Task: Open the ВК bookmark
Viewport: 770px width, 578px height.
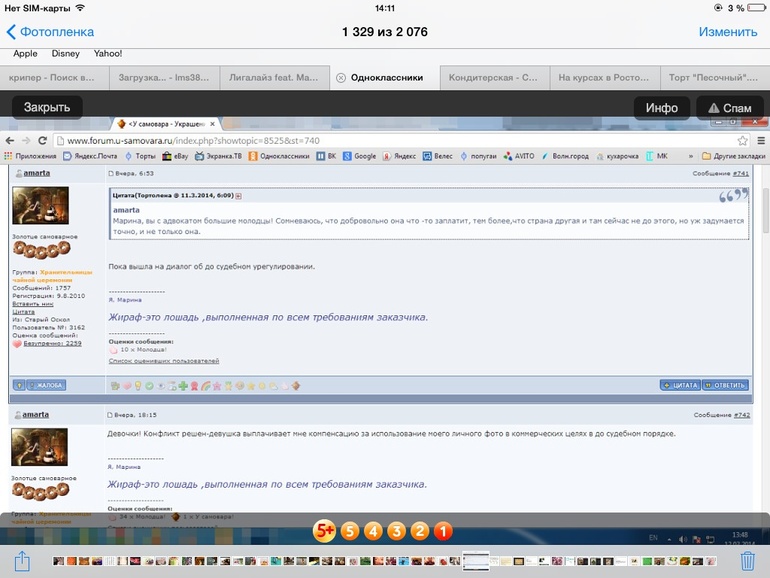Action: point(326,156)
